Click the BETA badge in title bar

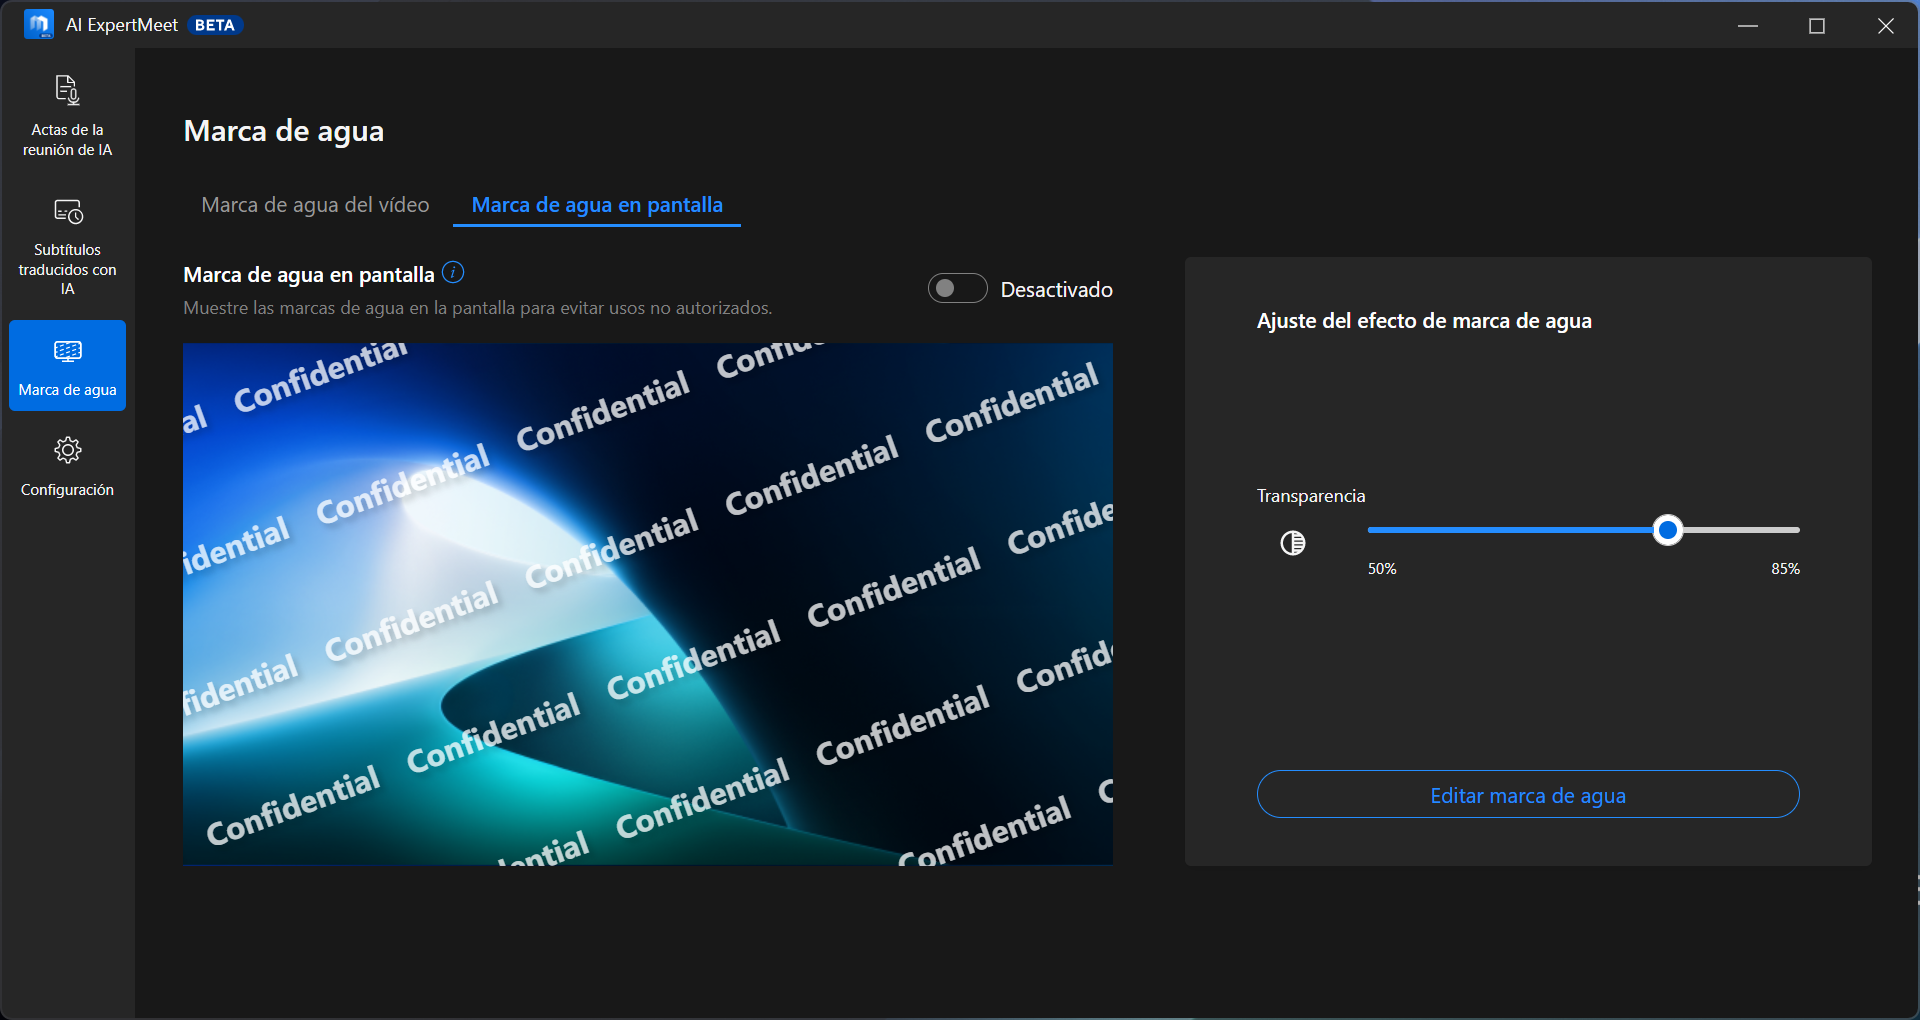click(214, 25)
